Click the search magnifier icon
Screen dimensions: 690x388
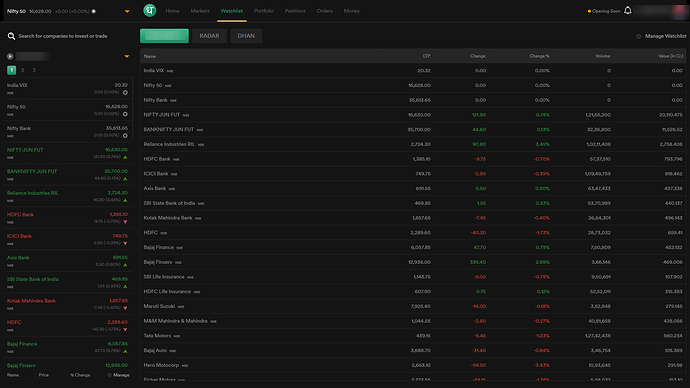point(11,36)
